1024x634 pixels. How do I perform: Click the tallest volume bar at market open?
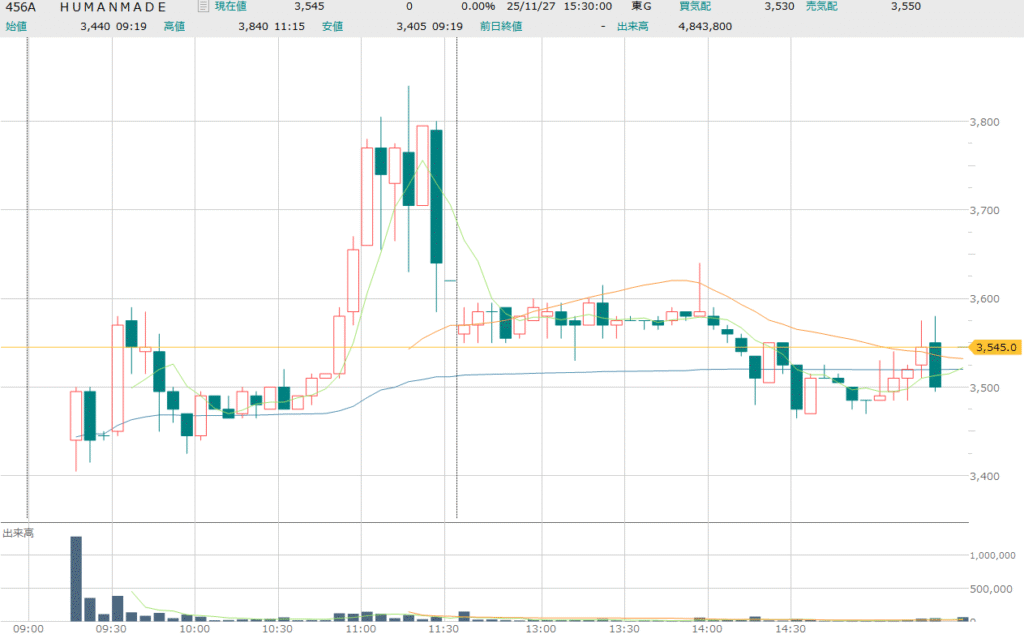76,578
